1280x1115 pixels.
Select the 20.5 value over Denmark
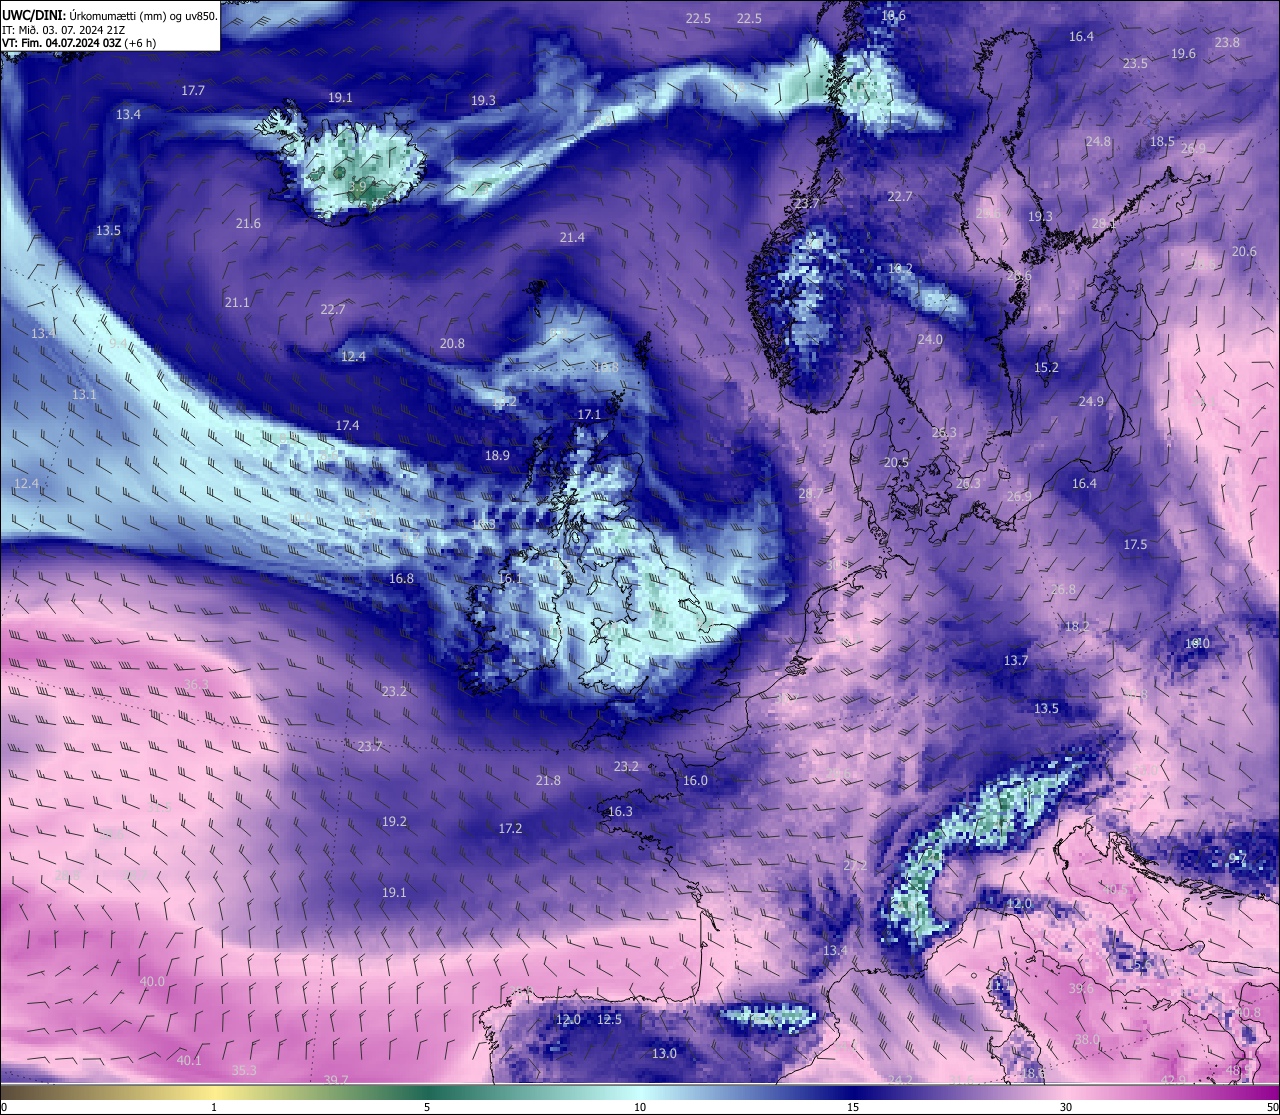[x=896, y=463]
